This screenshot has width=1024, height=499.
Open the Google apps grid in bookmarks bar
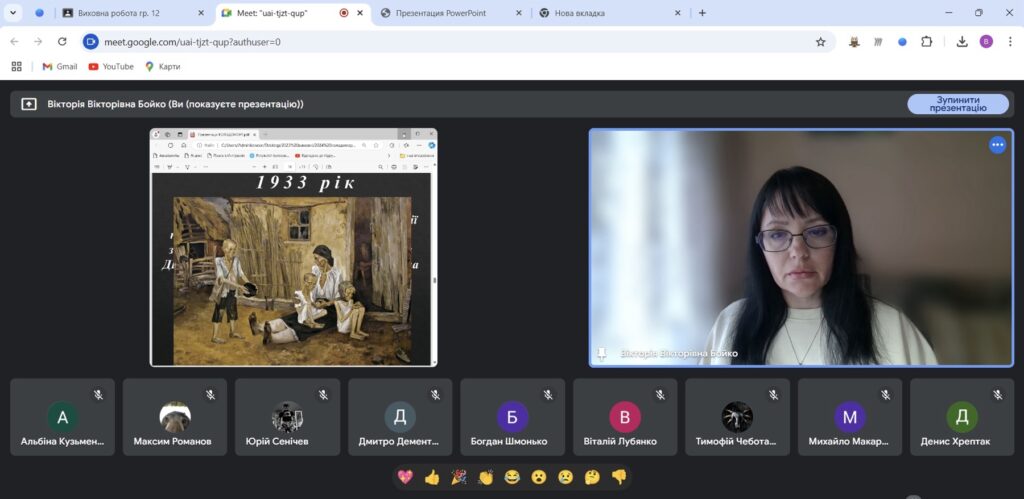16,66
